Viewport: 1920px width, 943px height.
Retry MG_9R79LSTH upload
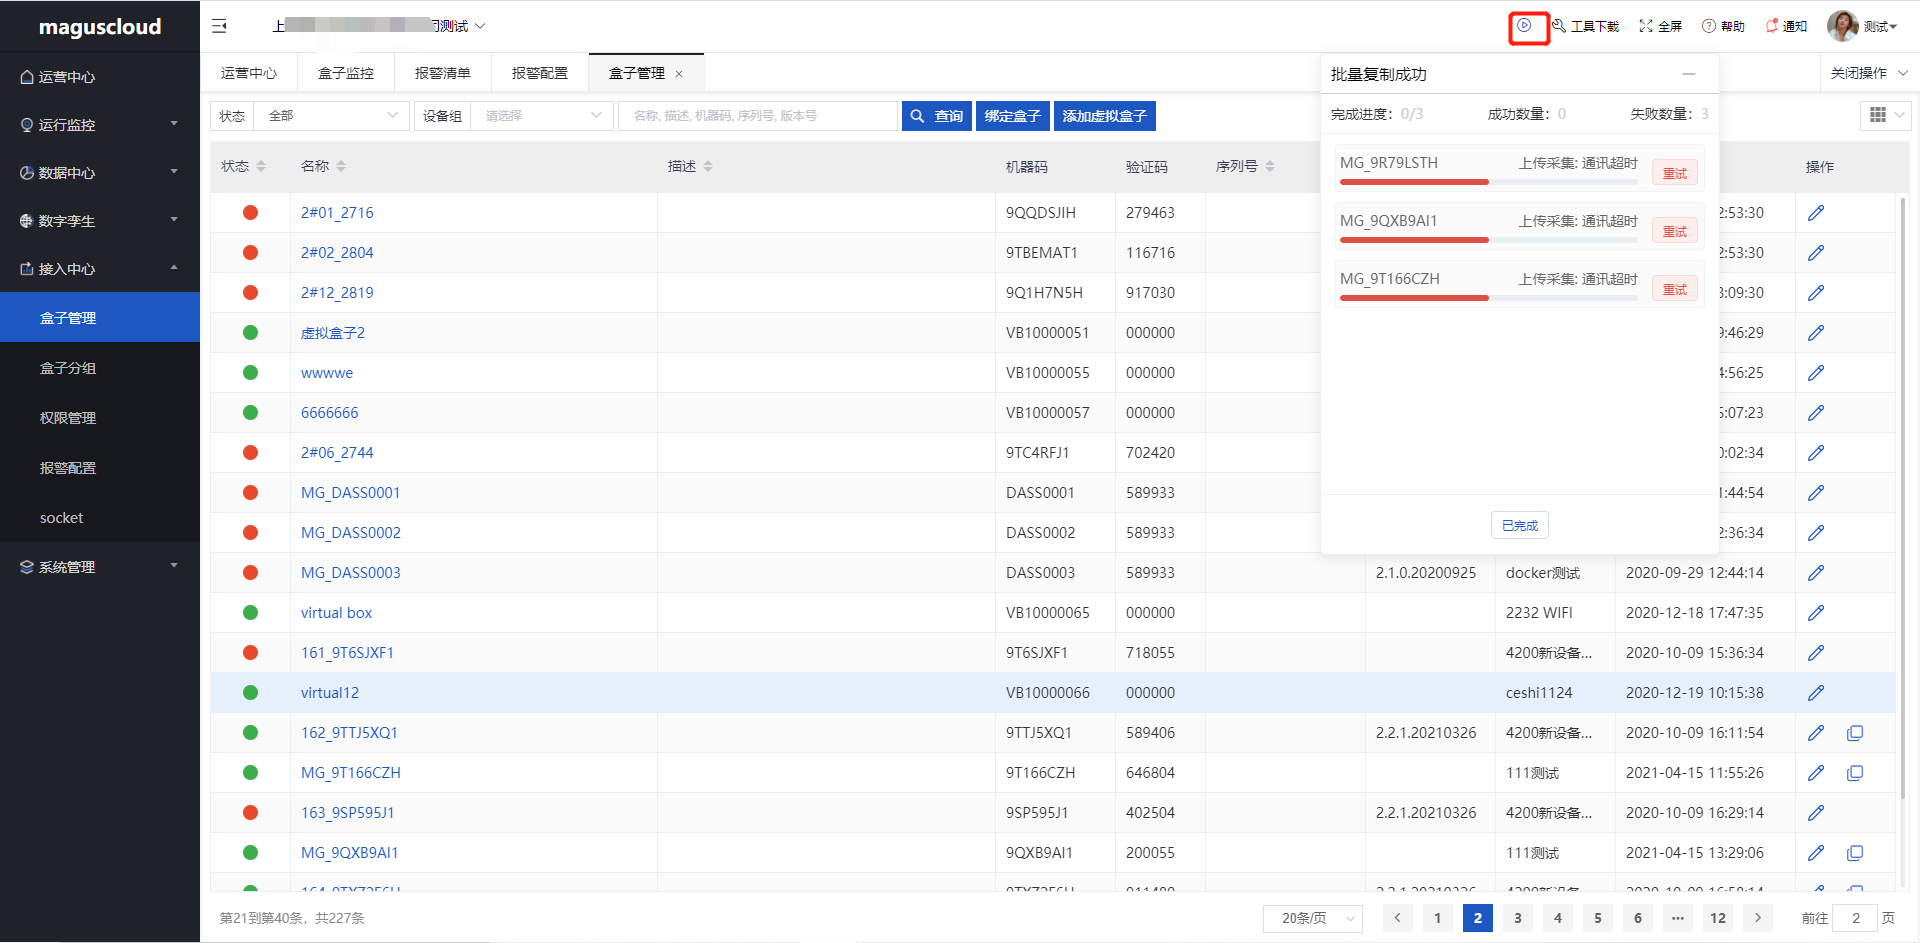click(1675, 173)
